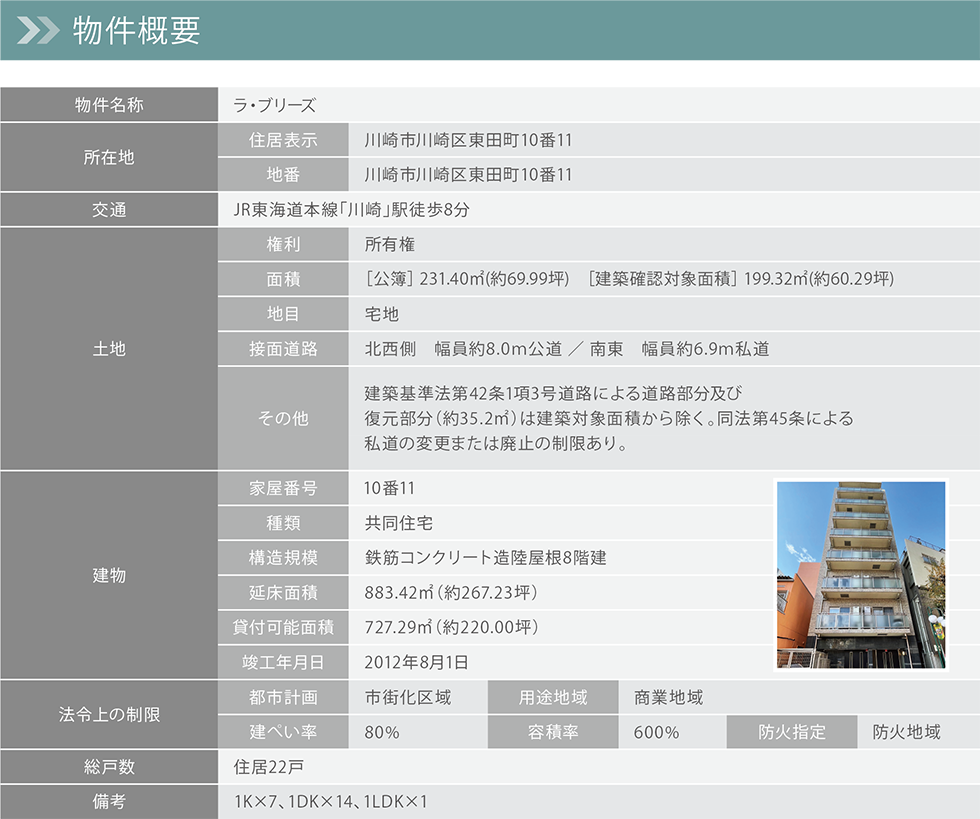Open the building photo thumbnail

861,574
